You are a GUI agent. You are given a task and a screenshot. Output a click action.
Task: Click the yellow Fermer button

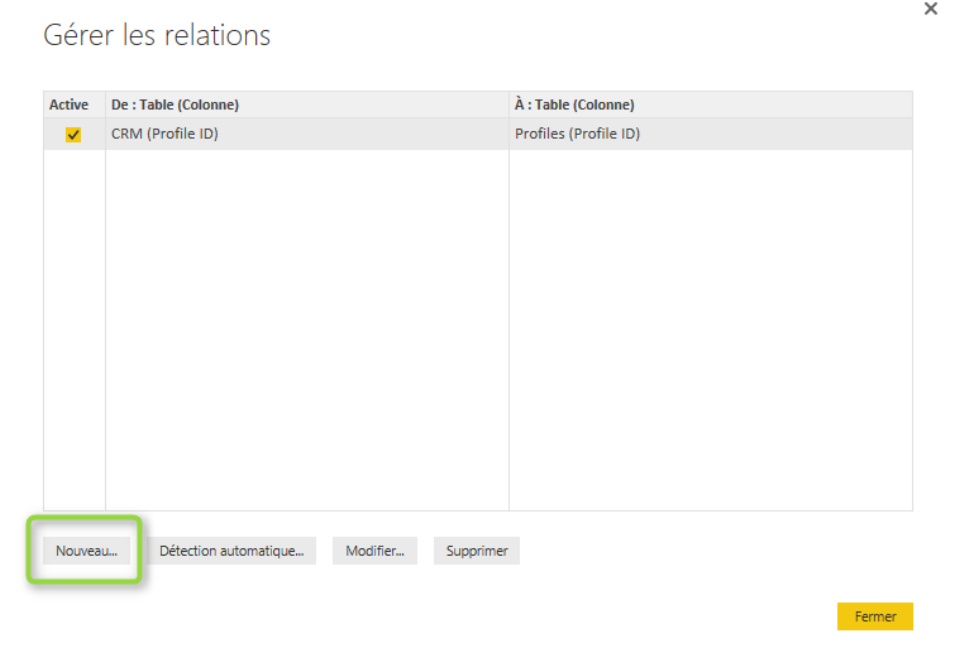click(875, 617)
